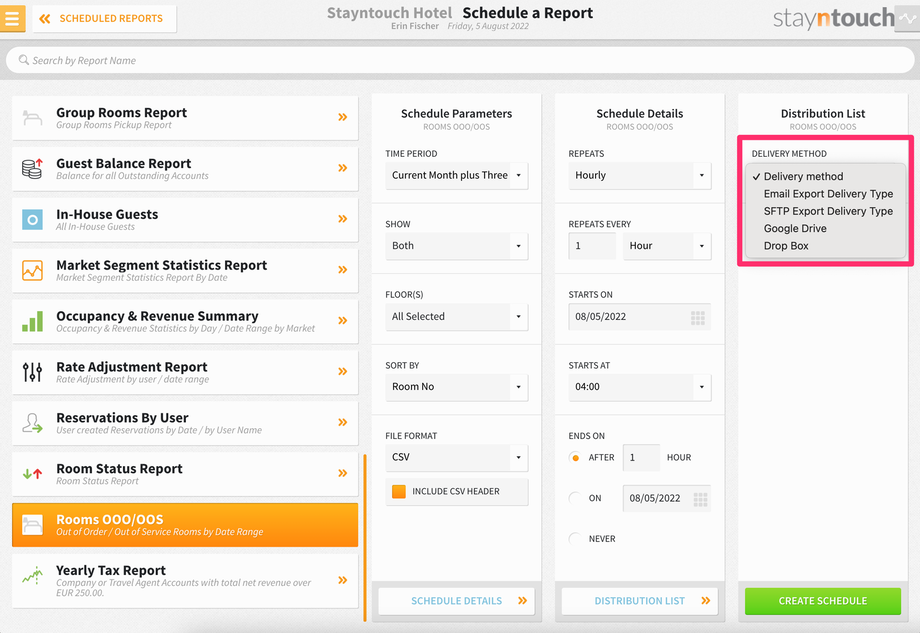Click the Group Rooms Report bed icon
Image resolution: width=920 pixels, height=633 pixels.
coord(32,117)
